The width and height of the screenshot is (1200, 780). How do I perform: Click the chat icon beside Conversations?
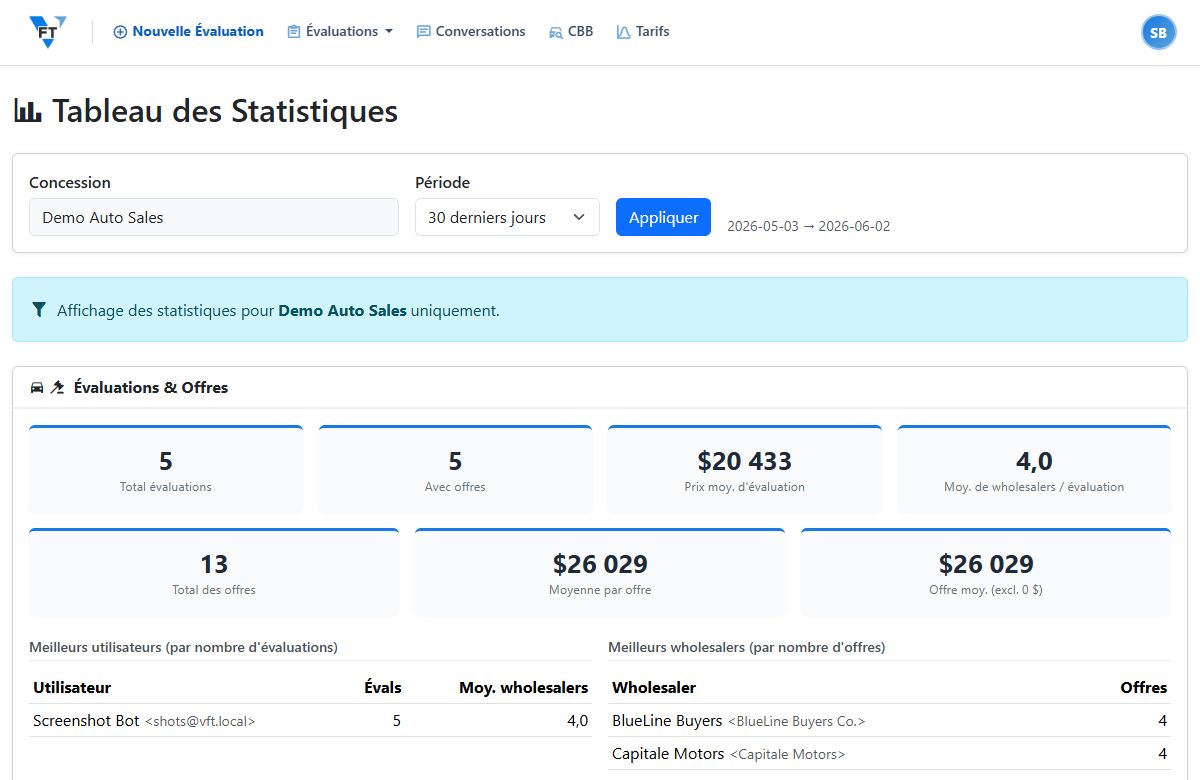pos(423,32)
